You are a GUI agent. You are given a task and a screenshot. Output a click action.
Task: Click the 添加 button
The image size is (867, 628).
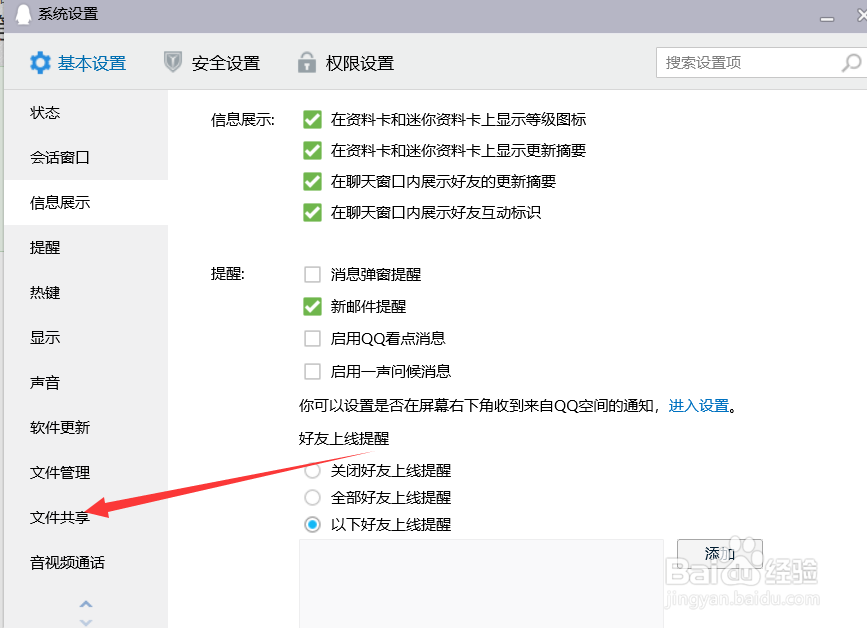[719, 552]
